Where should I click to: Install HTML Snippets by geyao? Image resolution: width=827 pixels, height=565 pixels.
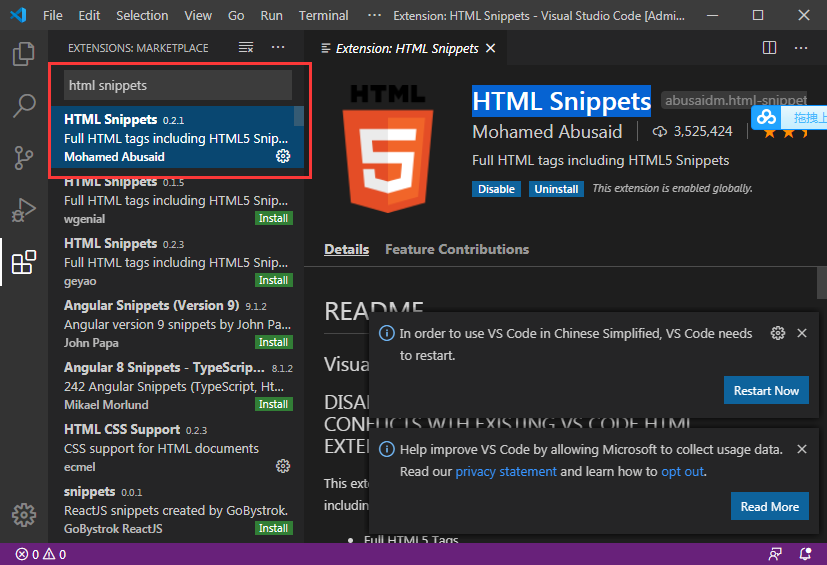click(x=273, y=280)
